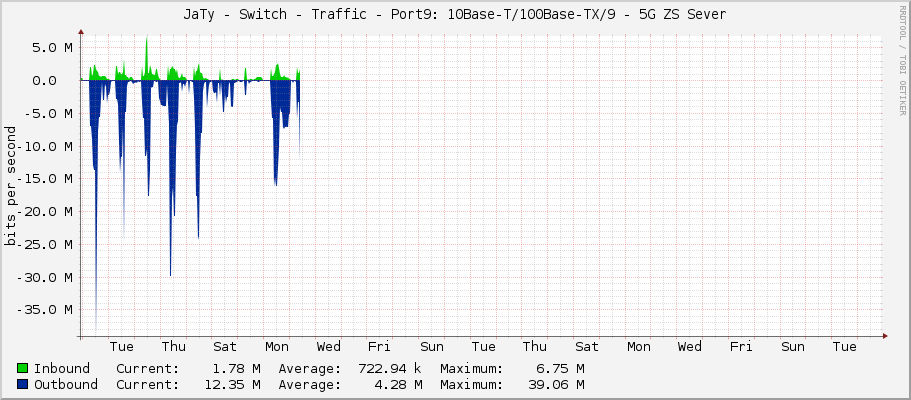The height and width of the screenshot is (400, 911).
Task: Click the red arrowhead topping the y-axis
Action: (81, 33)
